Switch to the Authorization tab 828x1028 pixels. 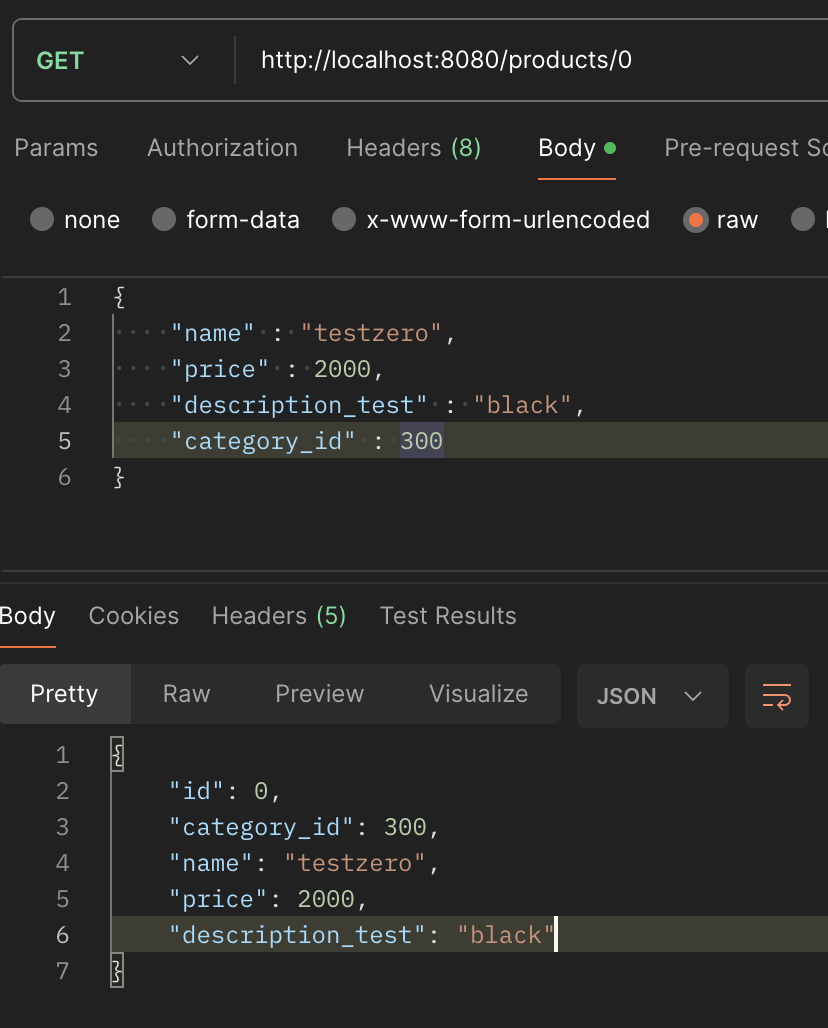pos(222,148)
